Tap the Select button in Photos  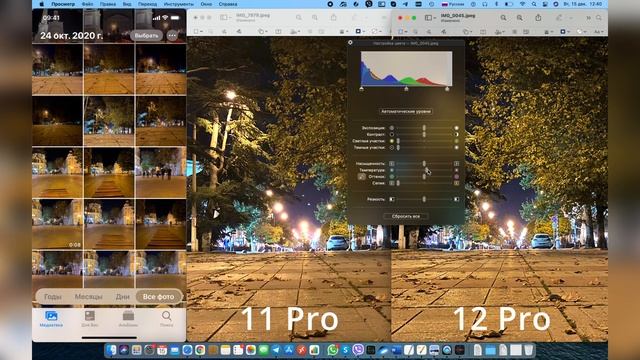click(x=146, y=36)
